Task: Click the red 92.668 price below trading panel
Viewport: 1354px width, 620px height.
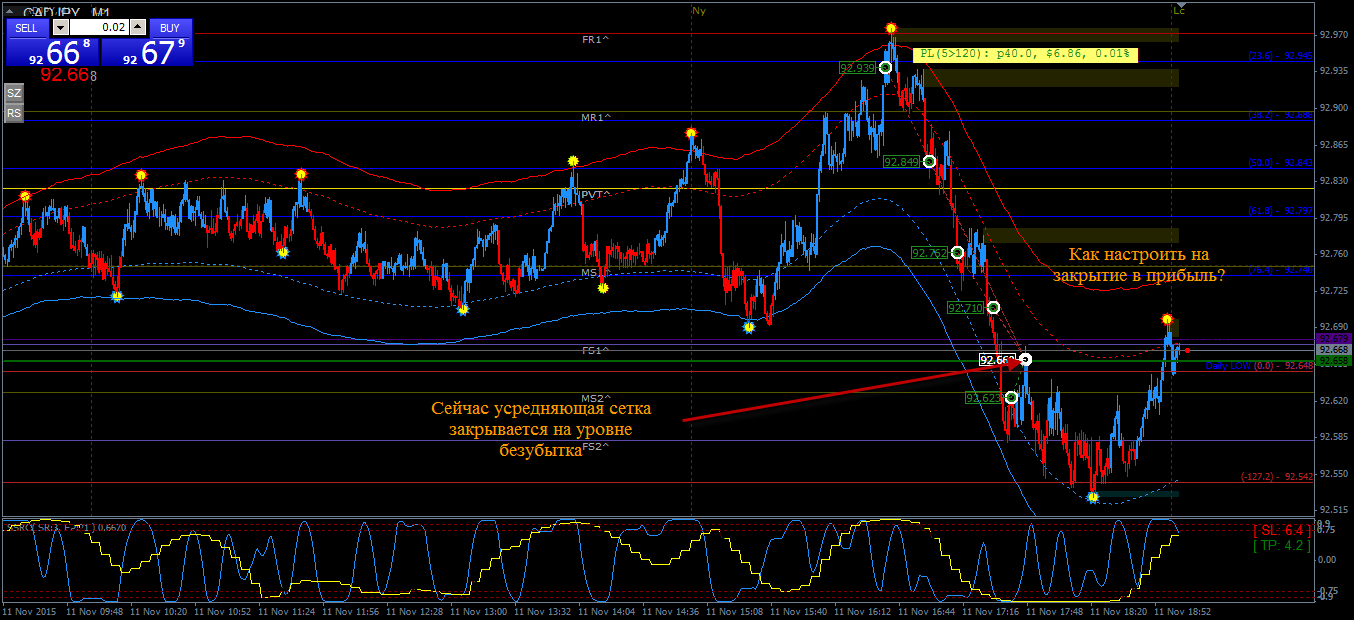Action: [68, 75]
